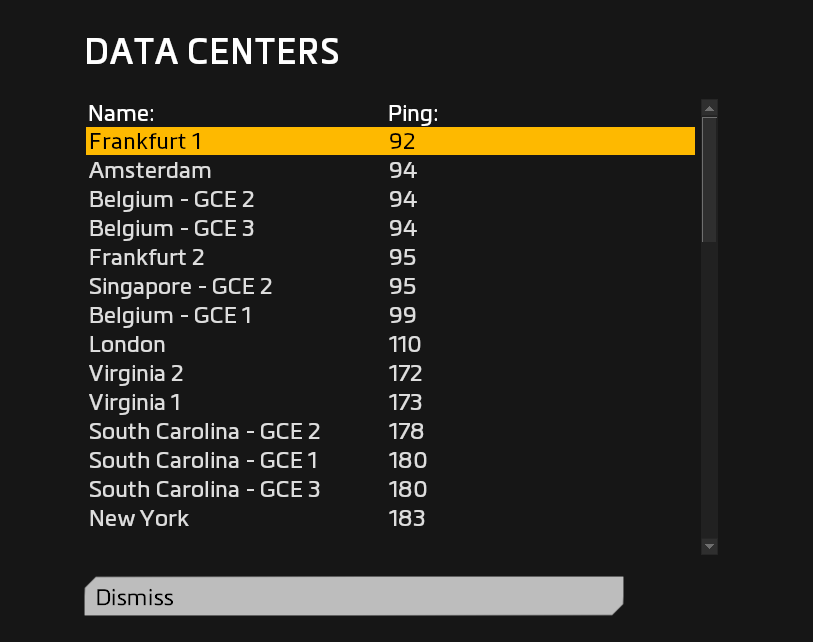
Task: Select Belgium - GCE 1 row
Action: 170,316
